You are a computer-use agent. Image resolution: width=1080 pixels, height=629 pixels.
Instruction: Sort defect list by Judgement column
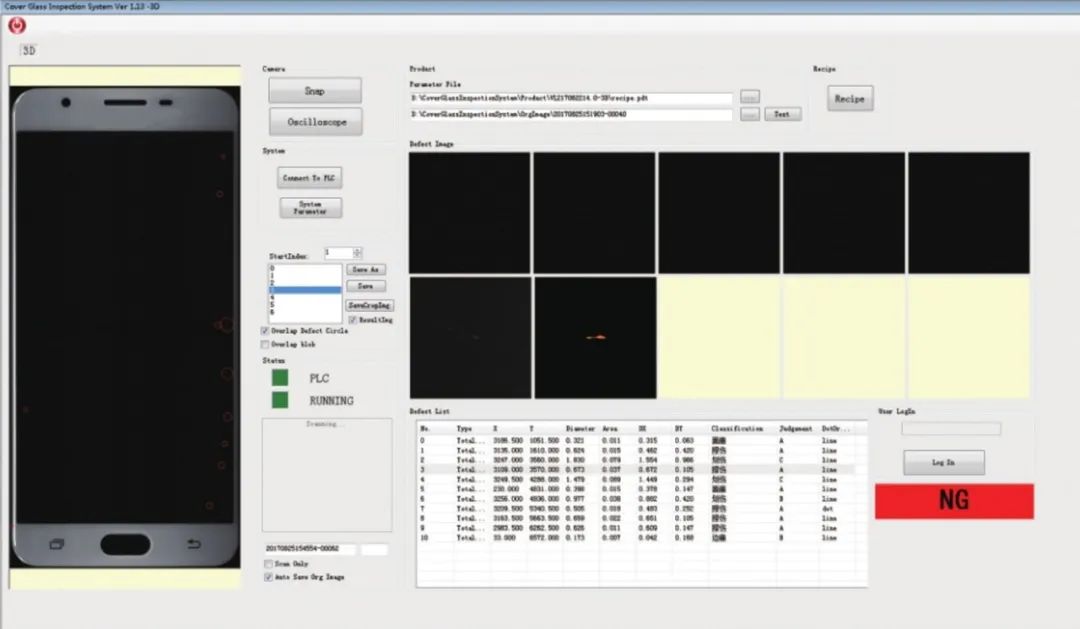(796, 429)
